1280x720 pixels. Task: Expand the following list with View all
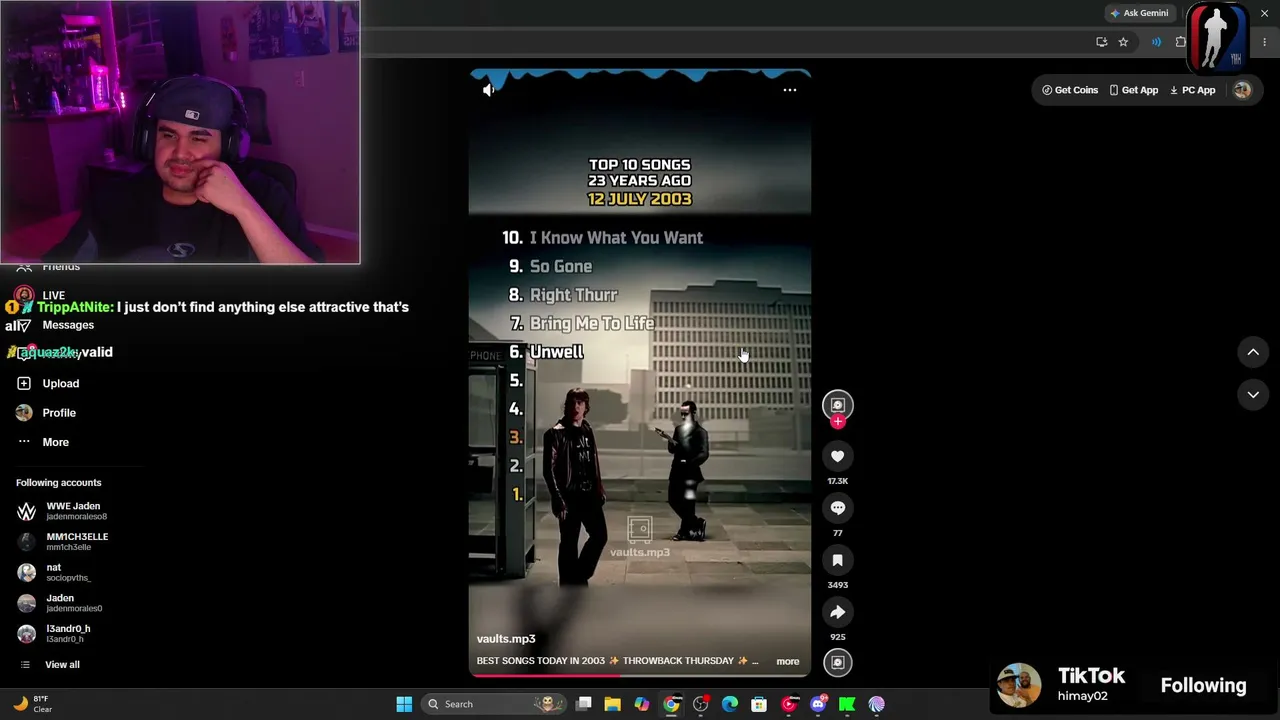pyautogui.click(x=50, y=665)
